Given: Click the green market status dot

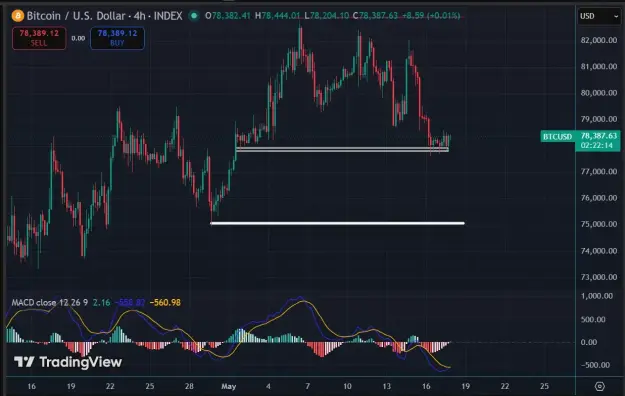Looking at the screenshot, I should tap(194, 16).
